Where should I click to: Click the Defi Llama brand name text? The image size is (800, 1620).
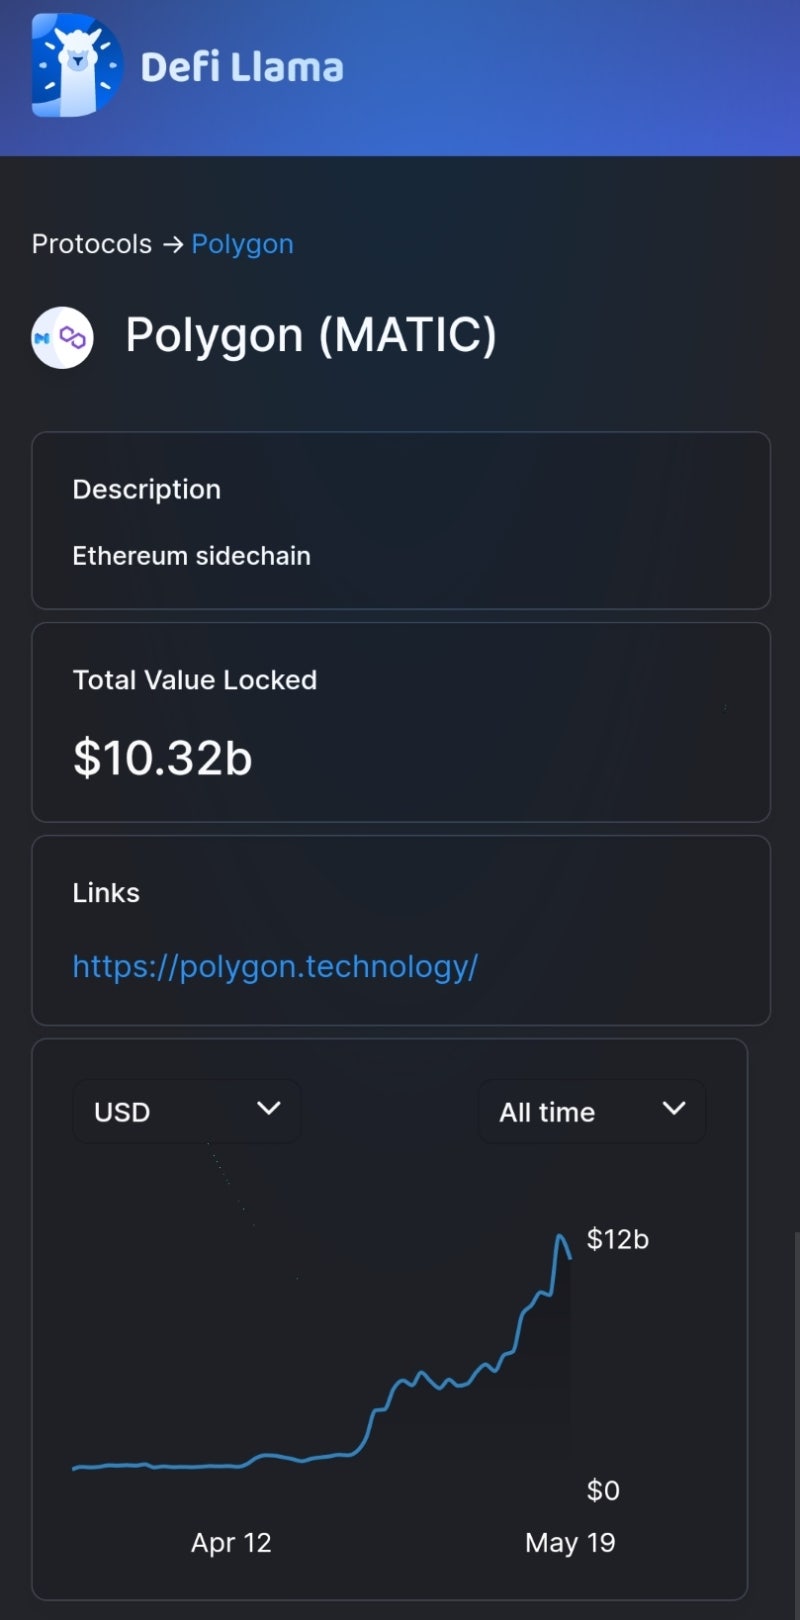pos(242,67)
